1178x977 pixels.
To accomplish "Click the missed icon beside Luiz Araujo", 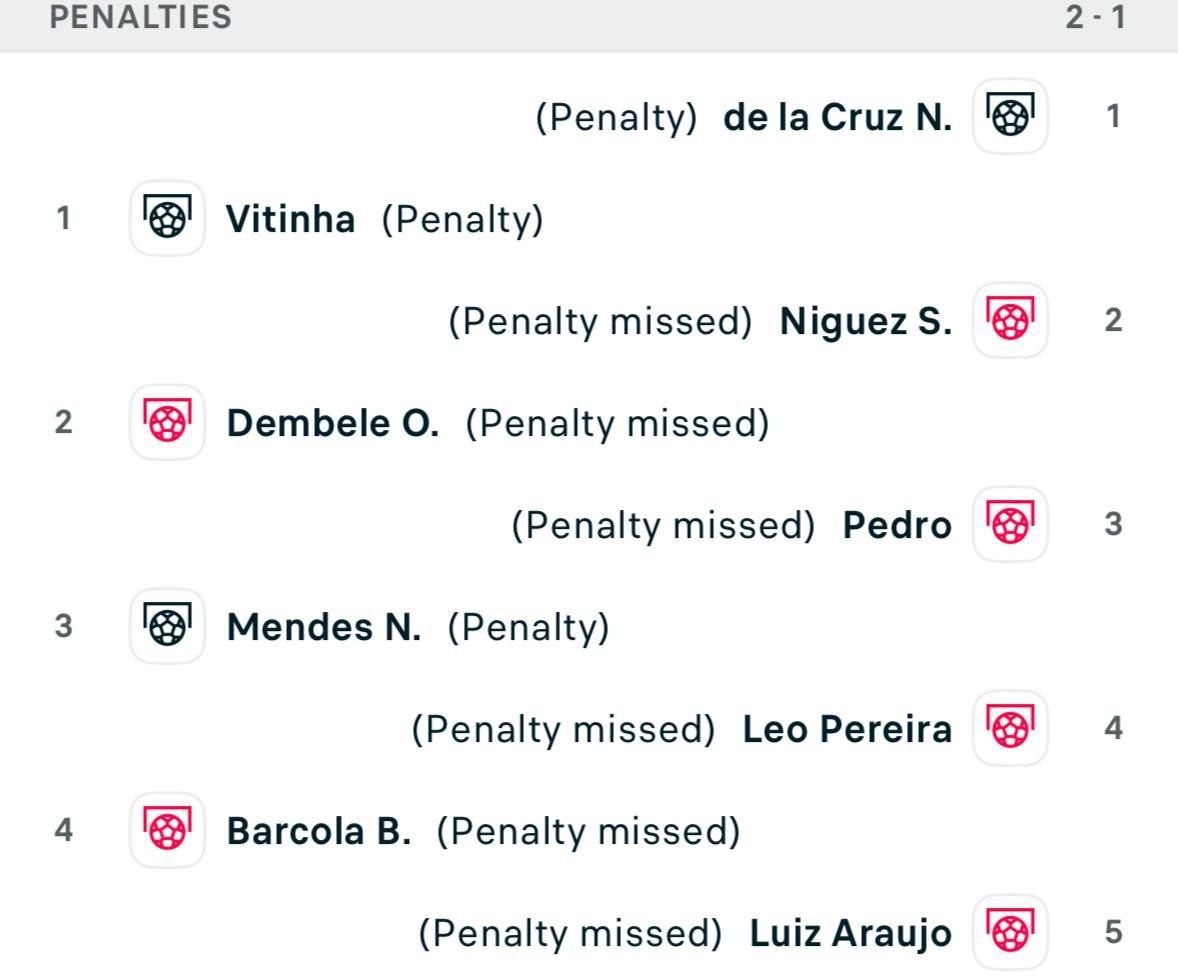I will click(x=1009, y=931).
